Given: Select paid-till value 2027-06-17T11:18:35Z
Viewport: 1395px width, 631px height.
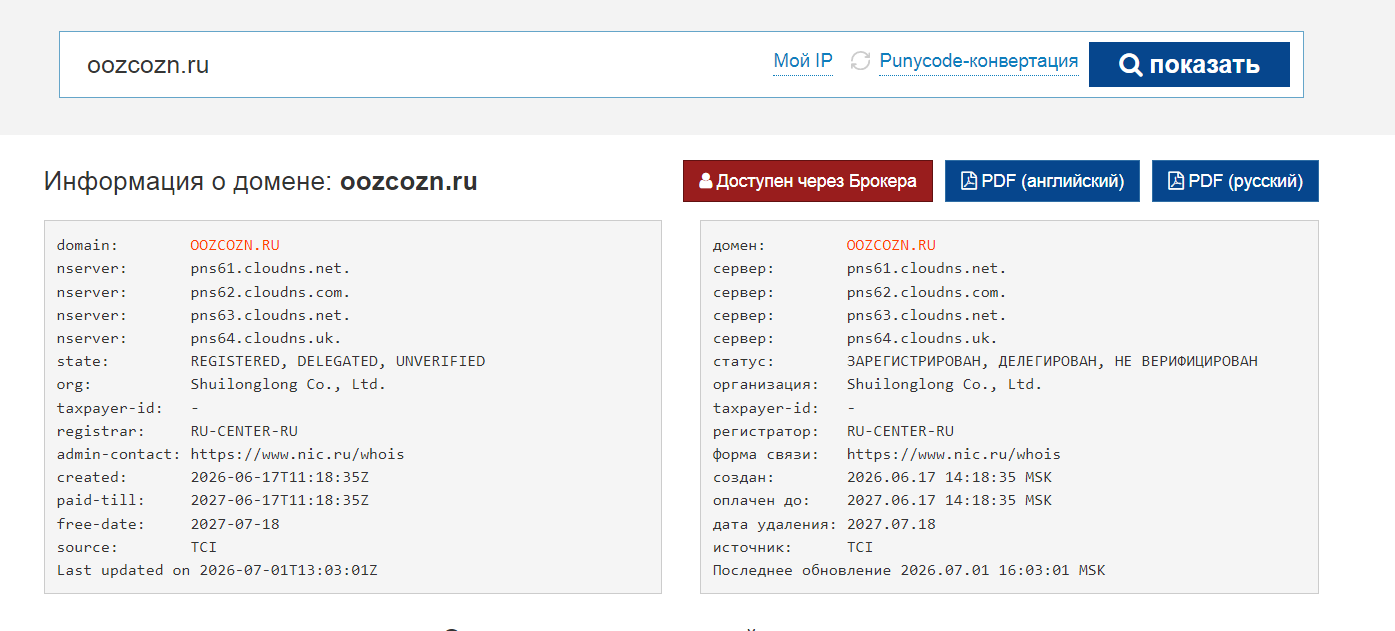Looking at the screenshot, I should pyautogui.click(x=279, y=500).
